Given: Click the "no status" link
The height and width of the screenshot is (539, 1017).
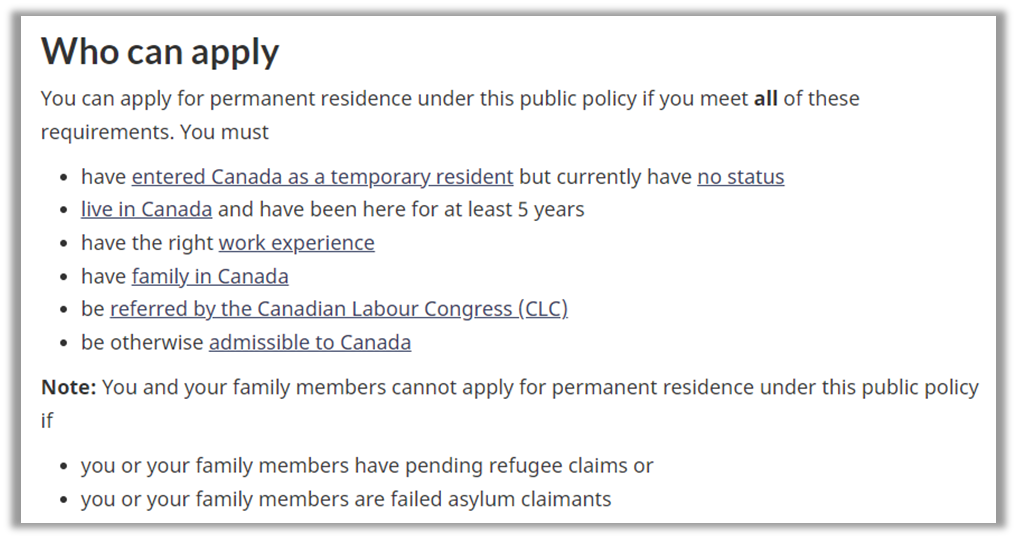Looking at the screenshot, I should pos(740,177).
